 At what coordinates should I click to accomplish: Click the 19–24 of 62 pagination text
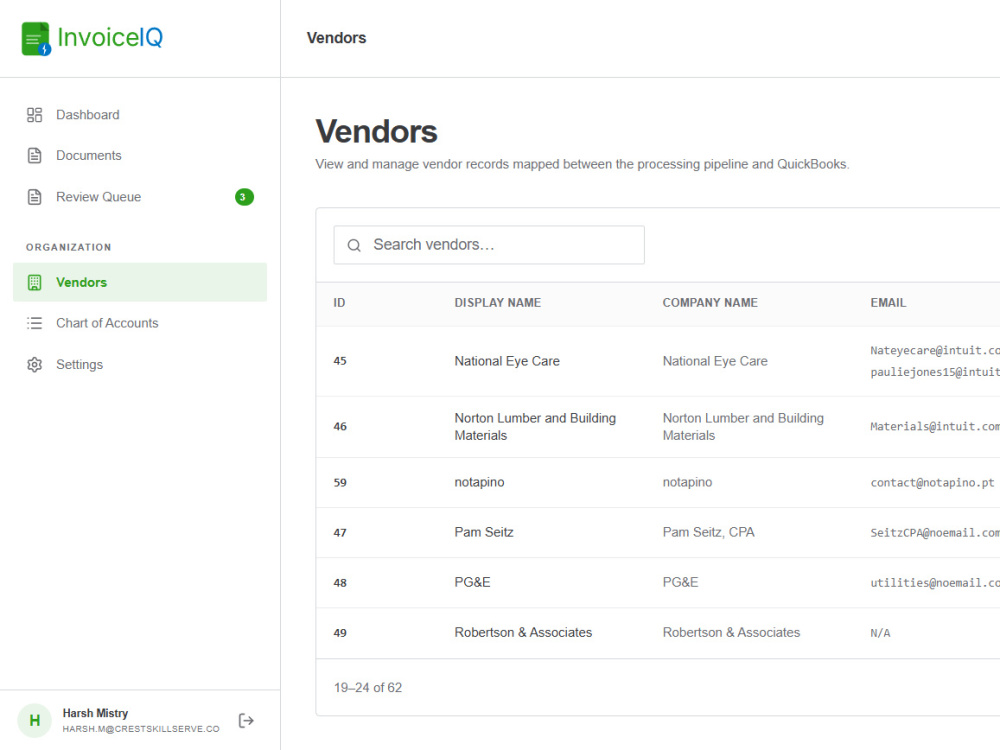[367, 688]
